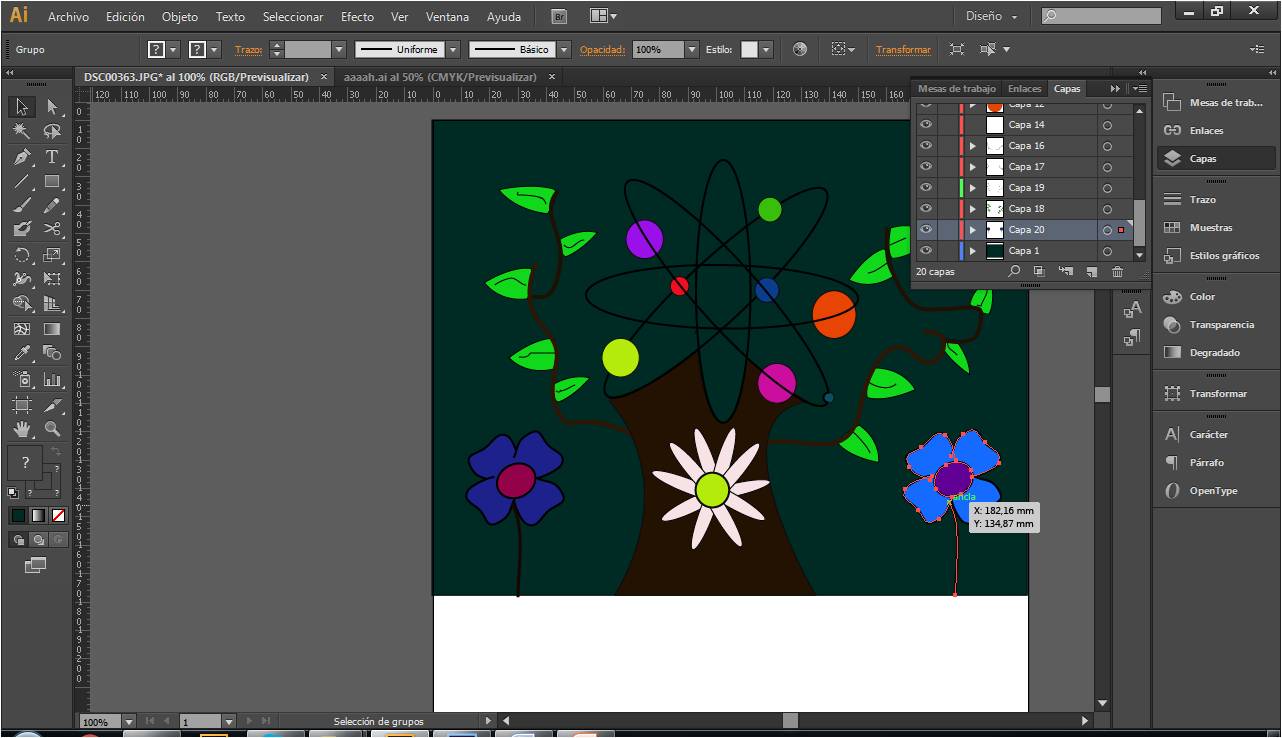
Task: Select the Rotate tool
Action: [x=22, y=255]
